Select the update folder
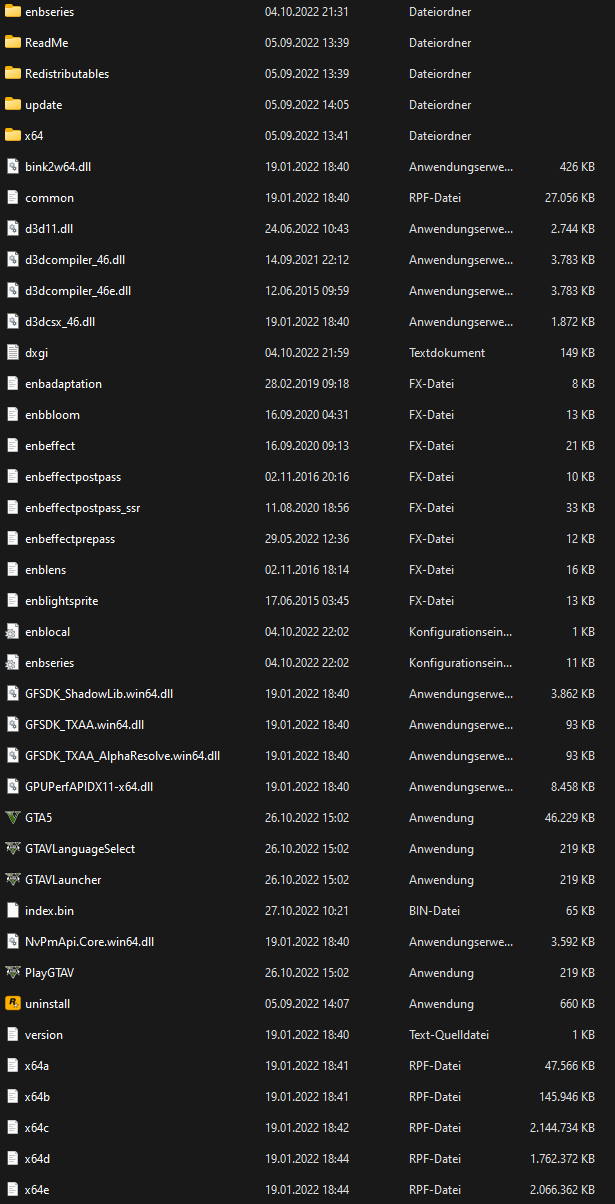The image size is (615, 1204). [x=43, y=105]
